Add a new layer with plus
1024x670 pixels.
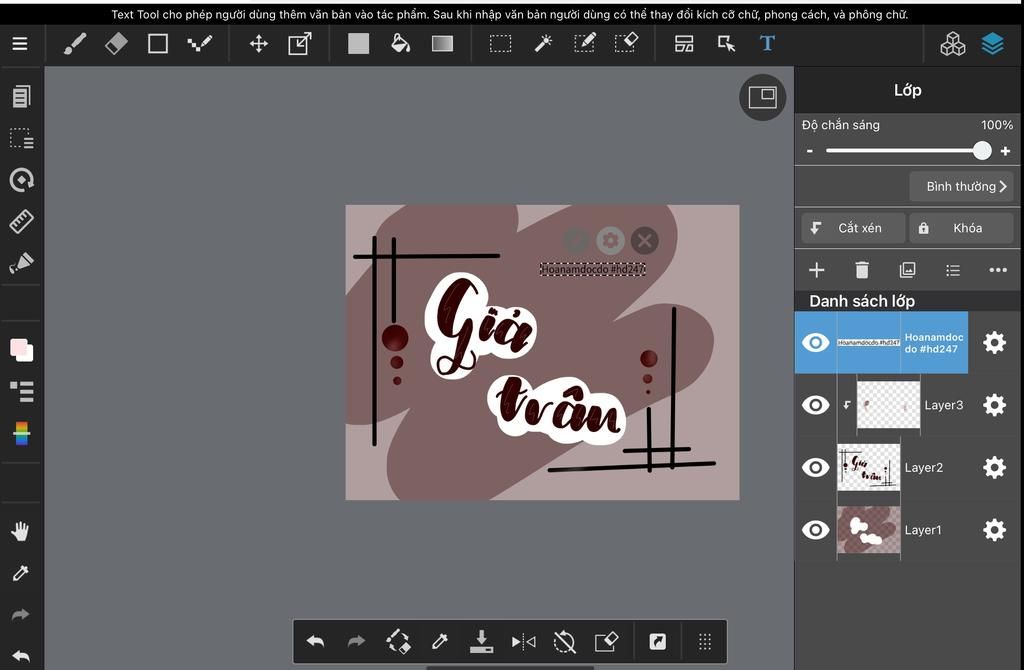tap(816, 270)
